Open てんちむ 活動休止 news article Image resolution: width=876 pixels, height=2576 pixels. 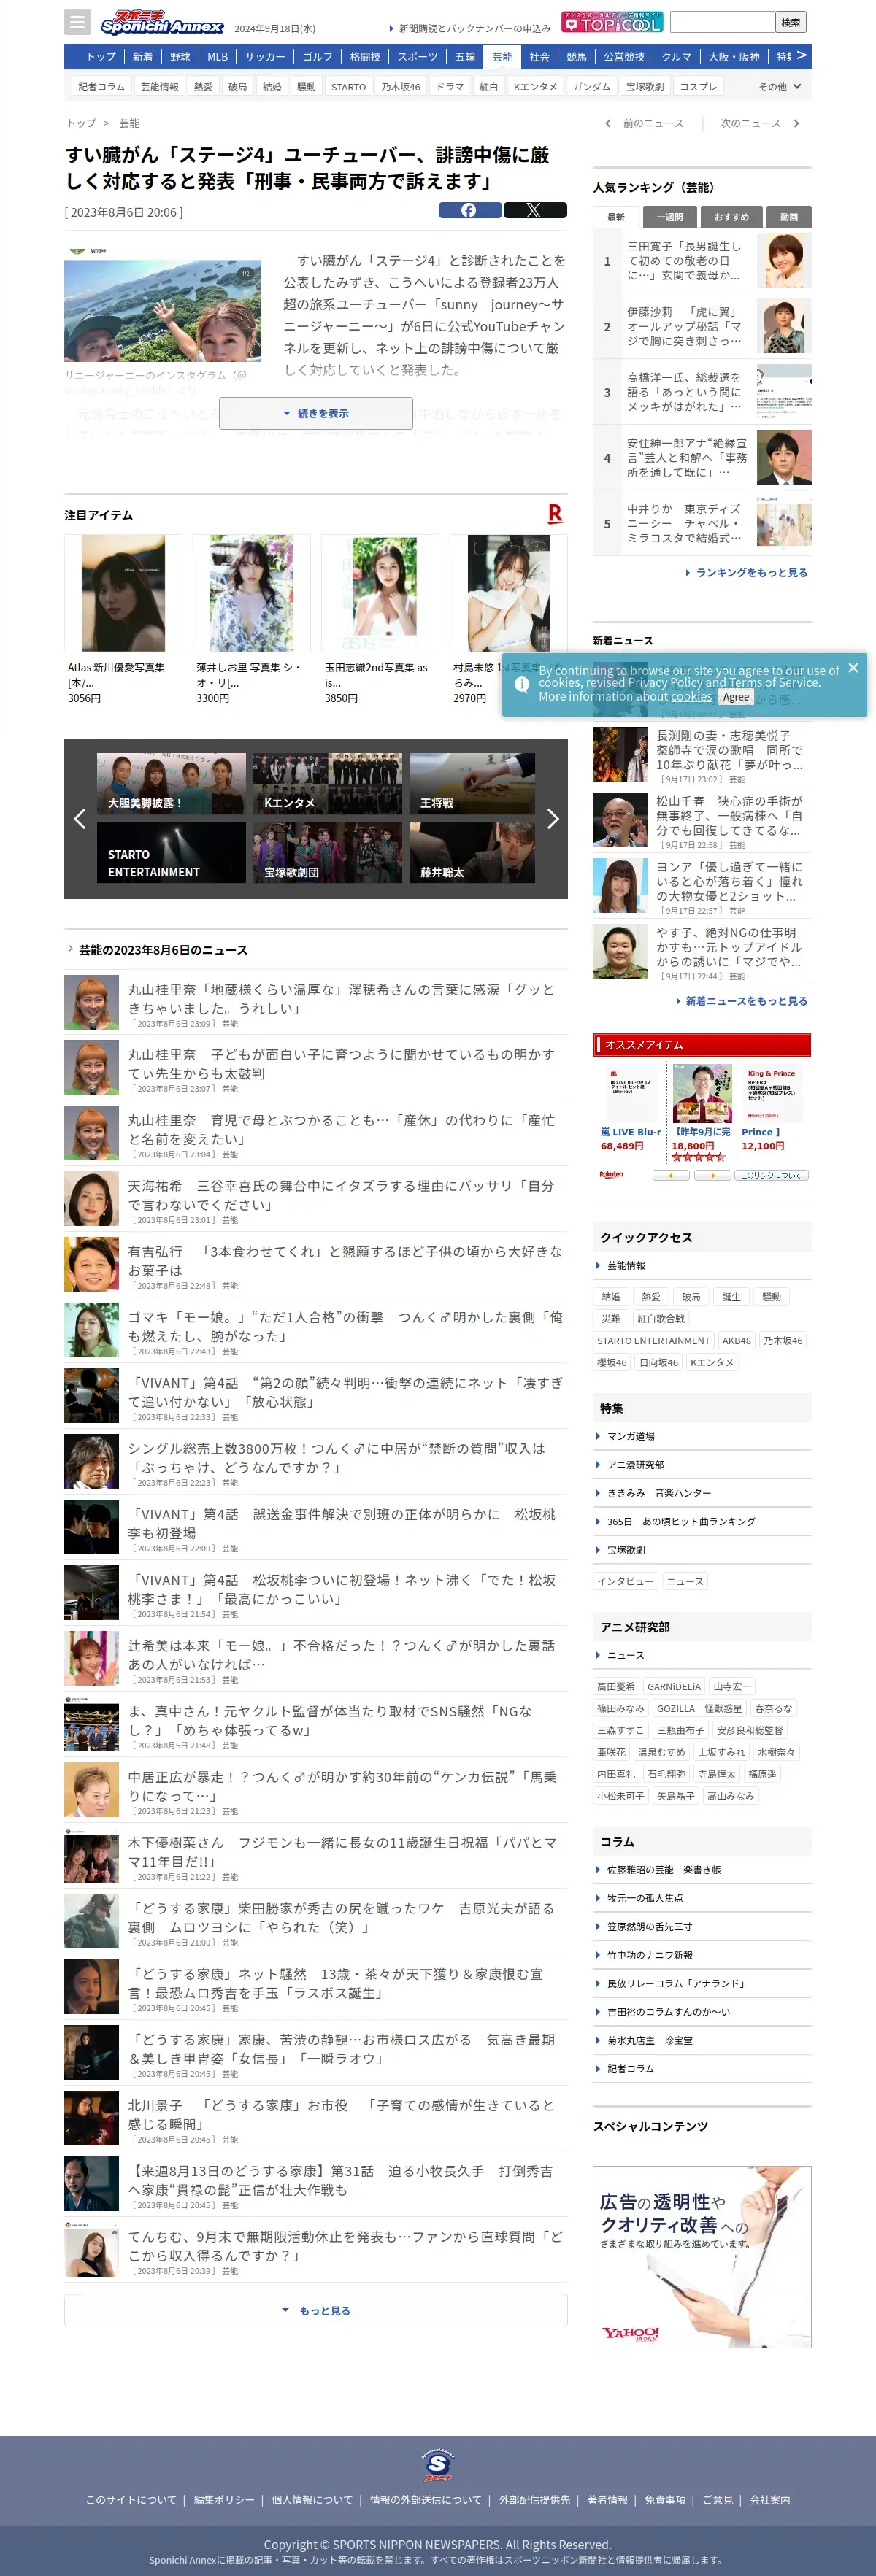tap(316, 2250)
